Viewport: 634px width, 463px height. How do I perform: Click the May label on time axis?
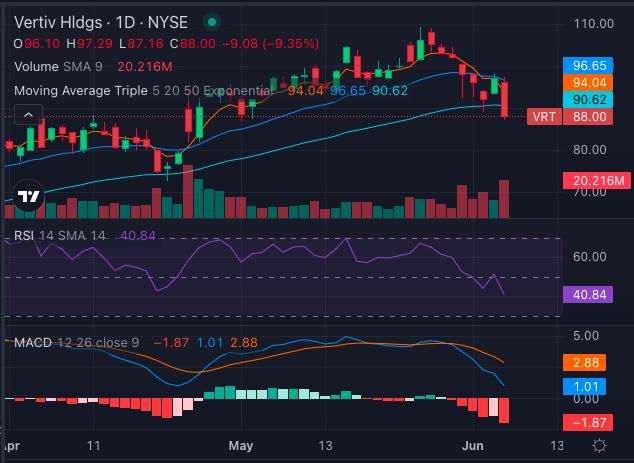(x=241, y=446)
